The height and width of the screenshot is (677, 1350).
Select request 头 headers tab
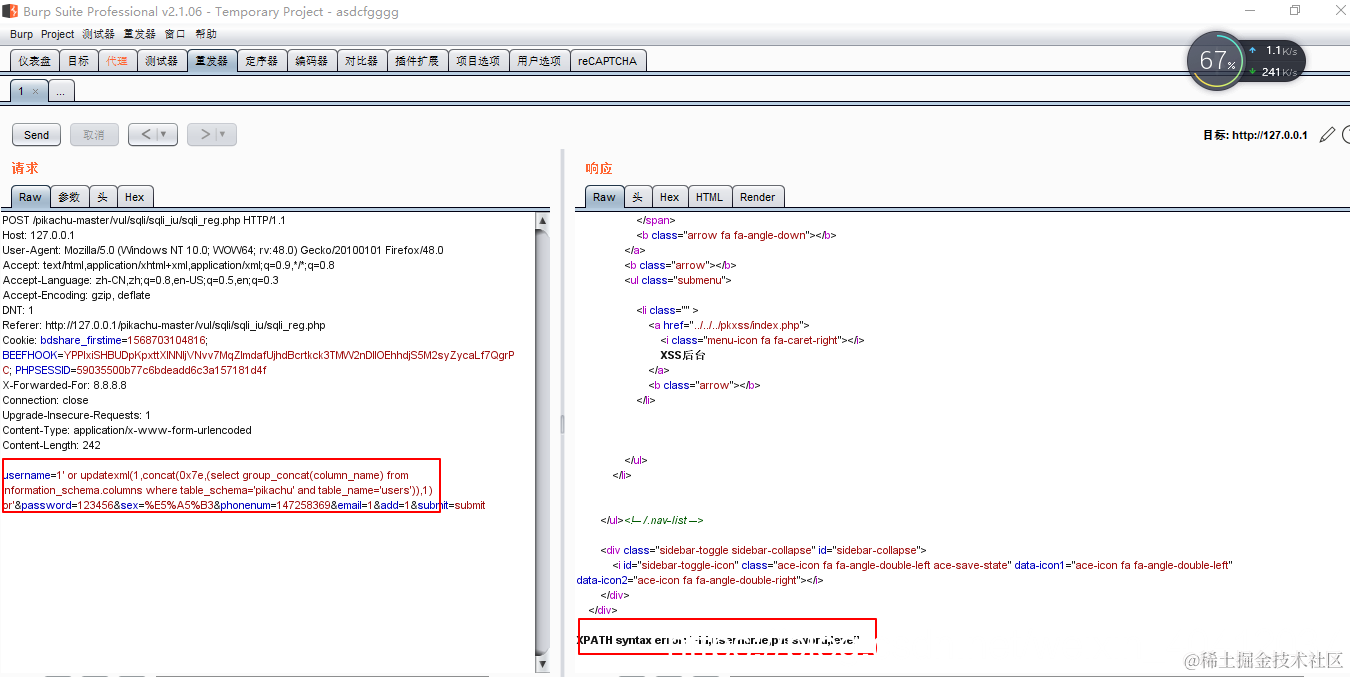(103, 197)
